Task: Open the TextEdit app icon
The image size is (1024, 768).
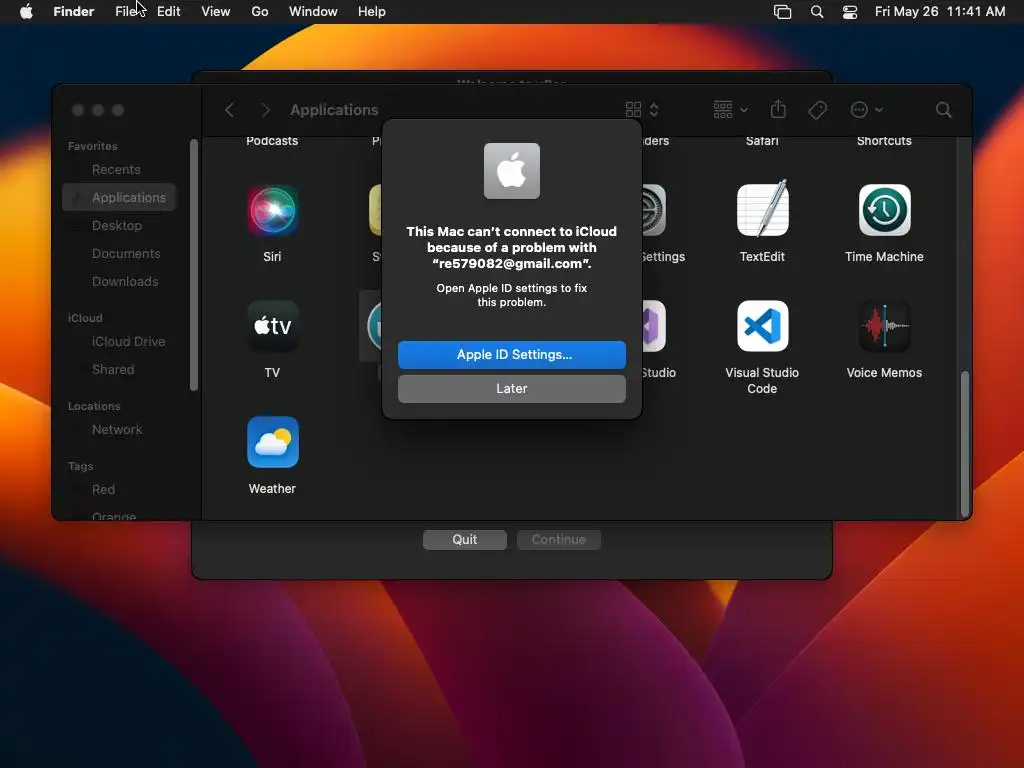Action: (x=762, y=209)
